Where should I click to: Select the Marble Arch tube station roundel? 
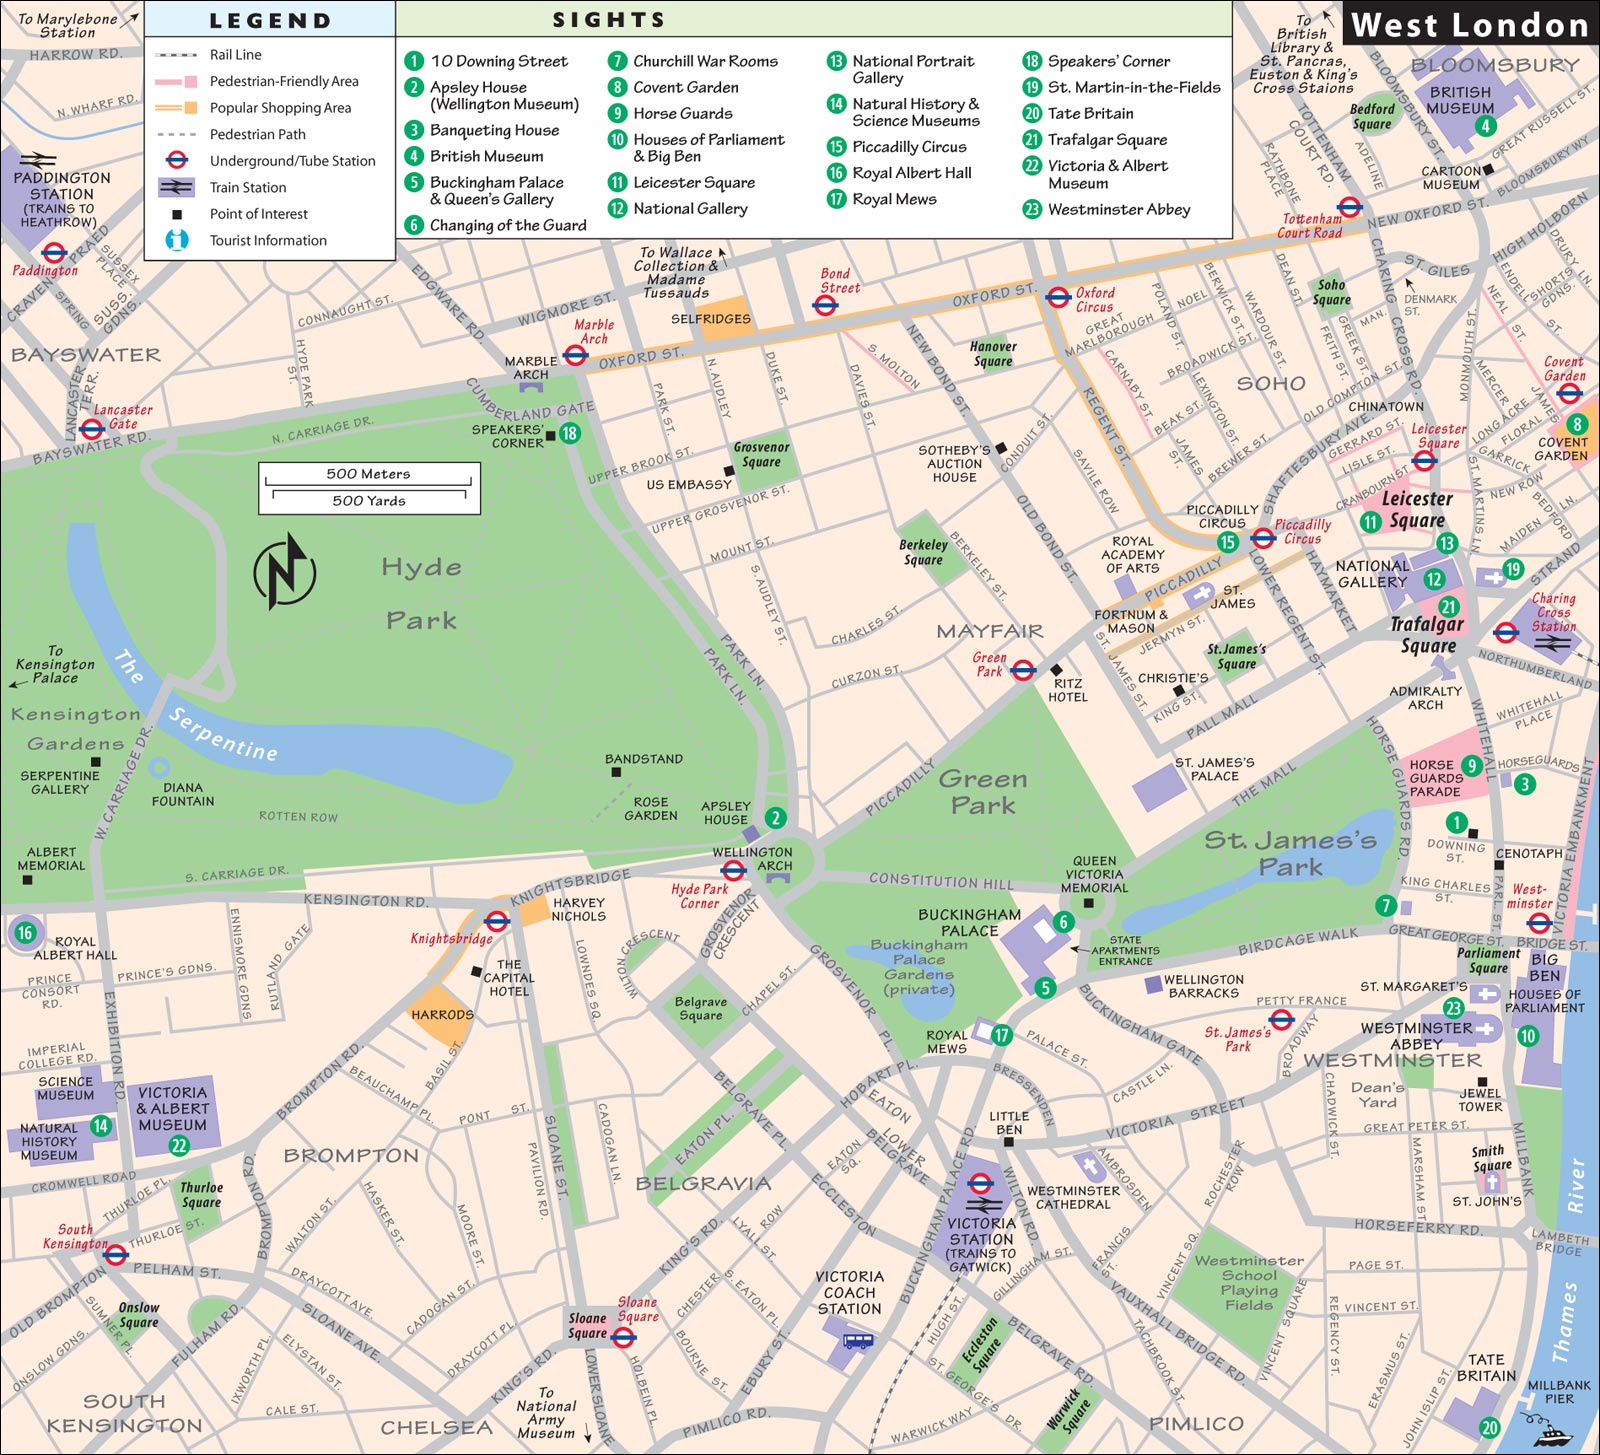573,355
